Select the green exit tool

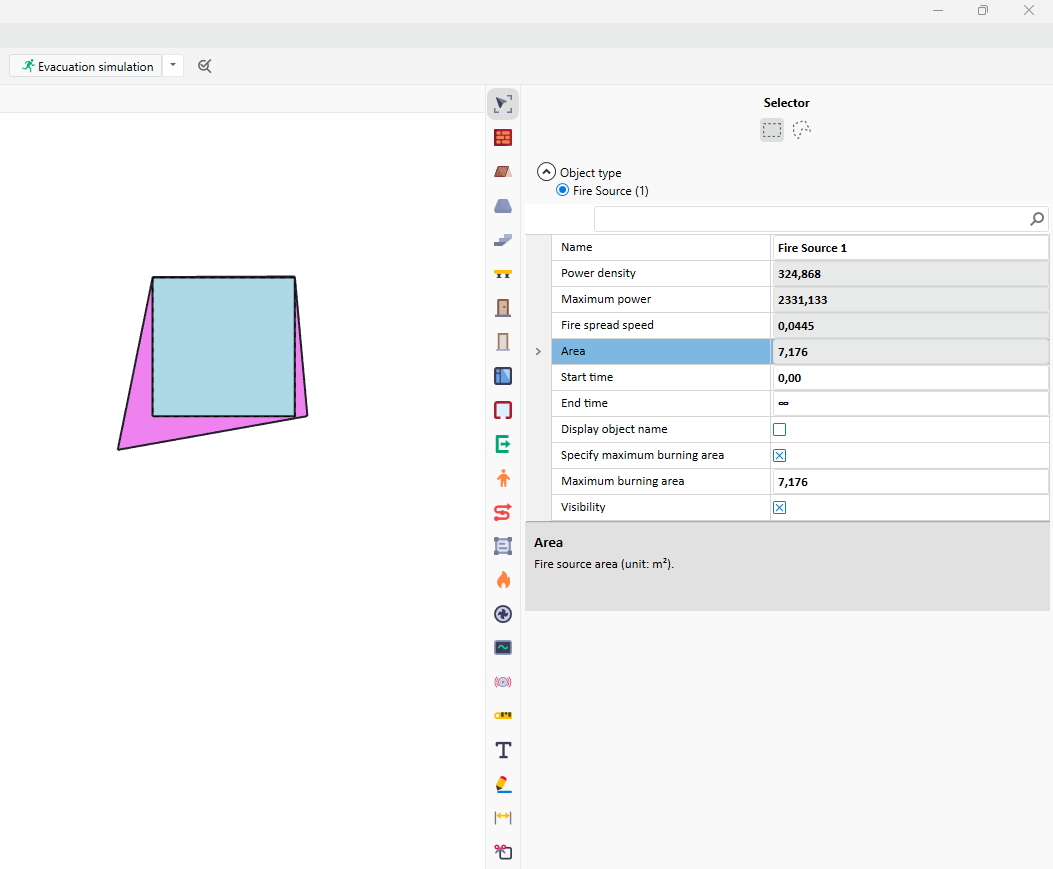pyautogui.click(x=503, y=444)
